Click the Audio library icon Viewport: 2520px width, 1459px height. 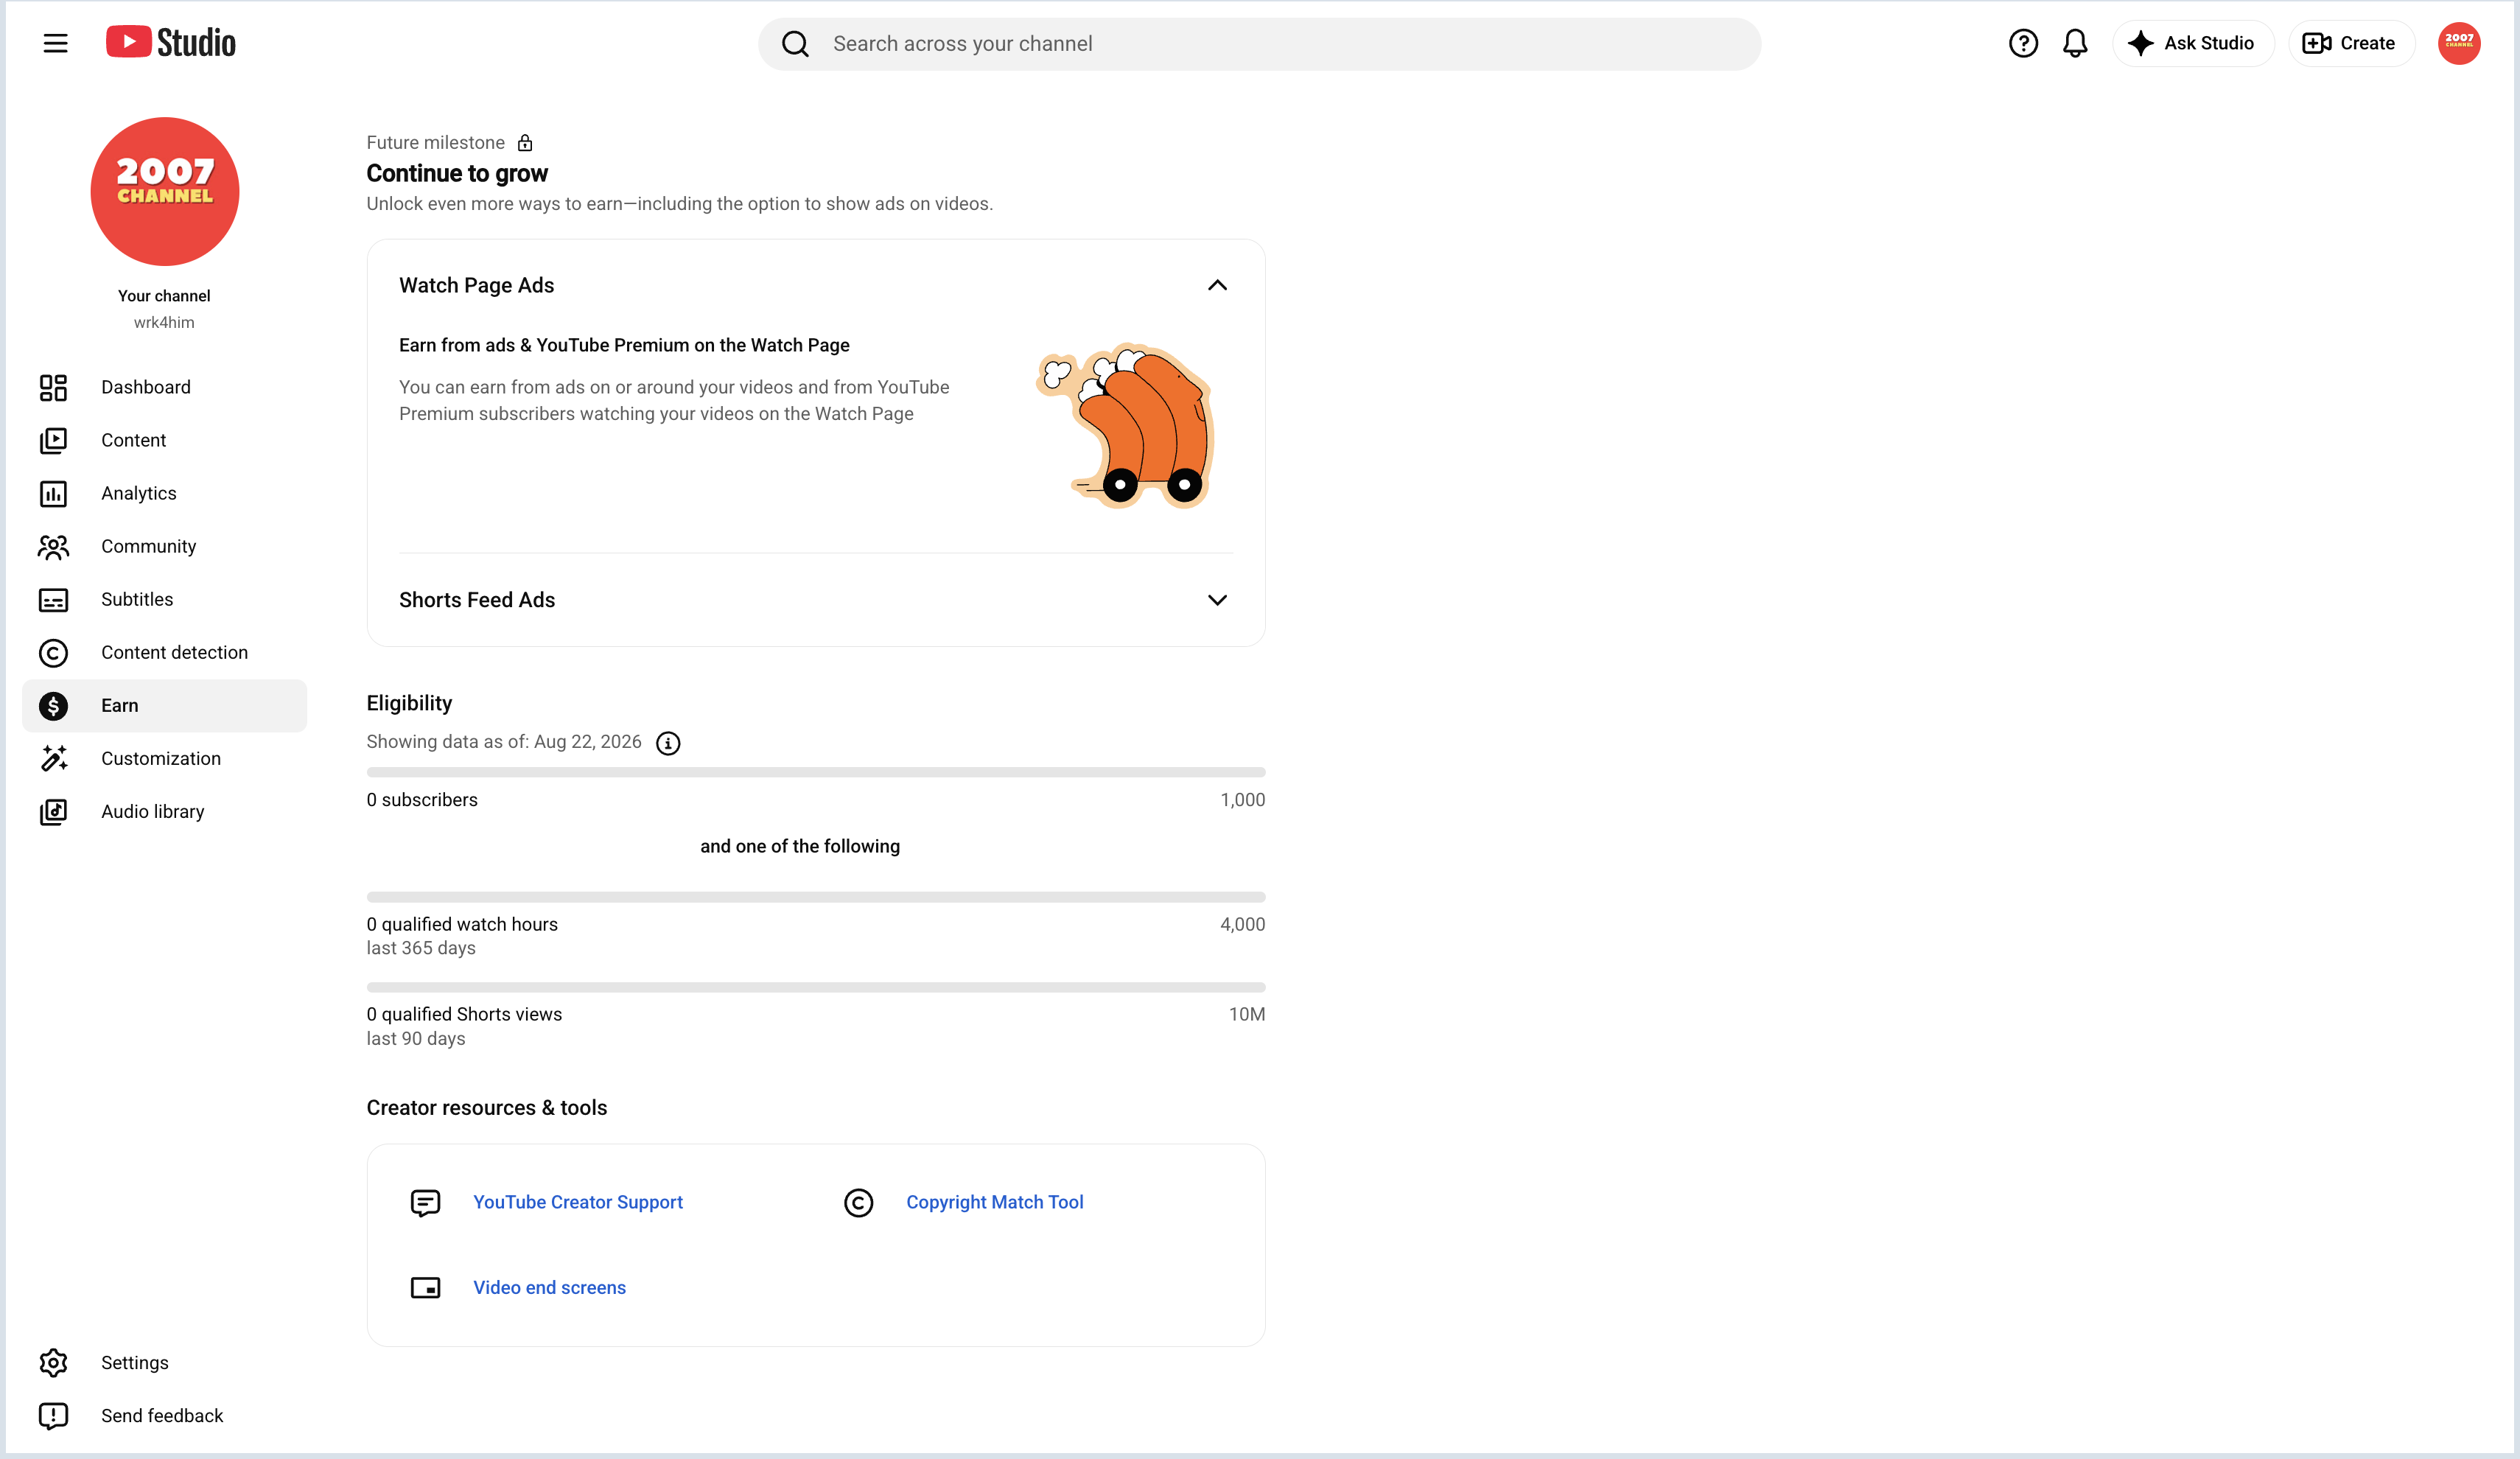click(x=53, y=812)
